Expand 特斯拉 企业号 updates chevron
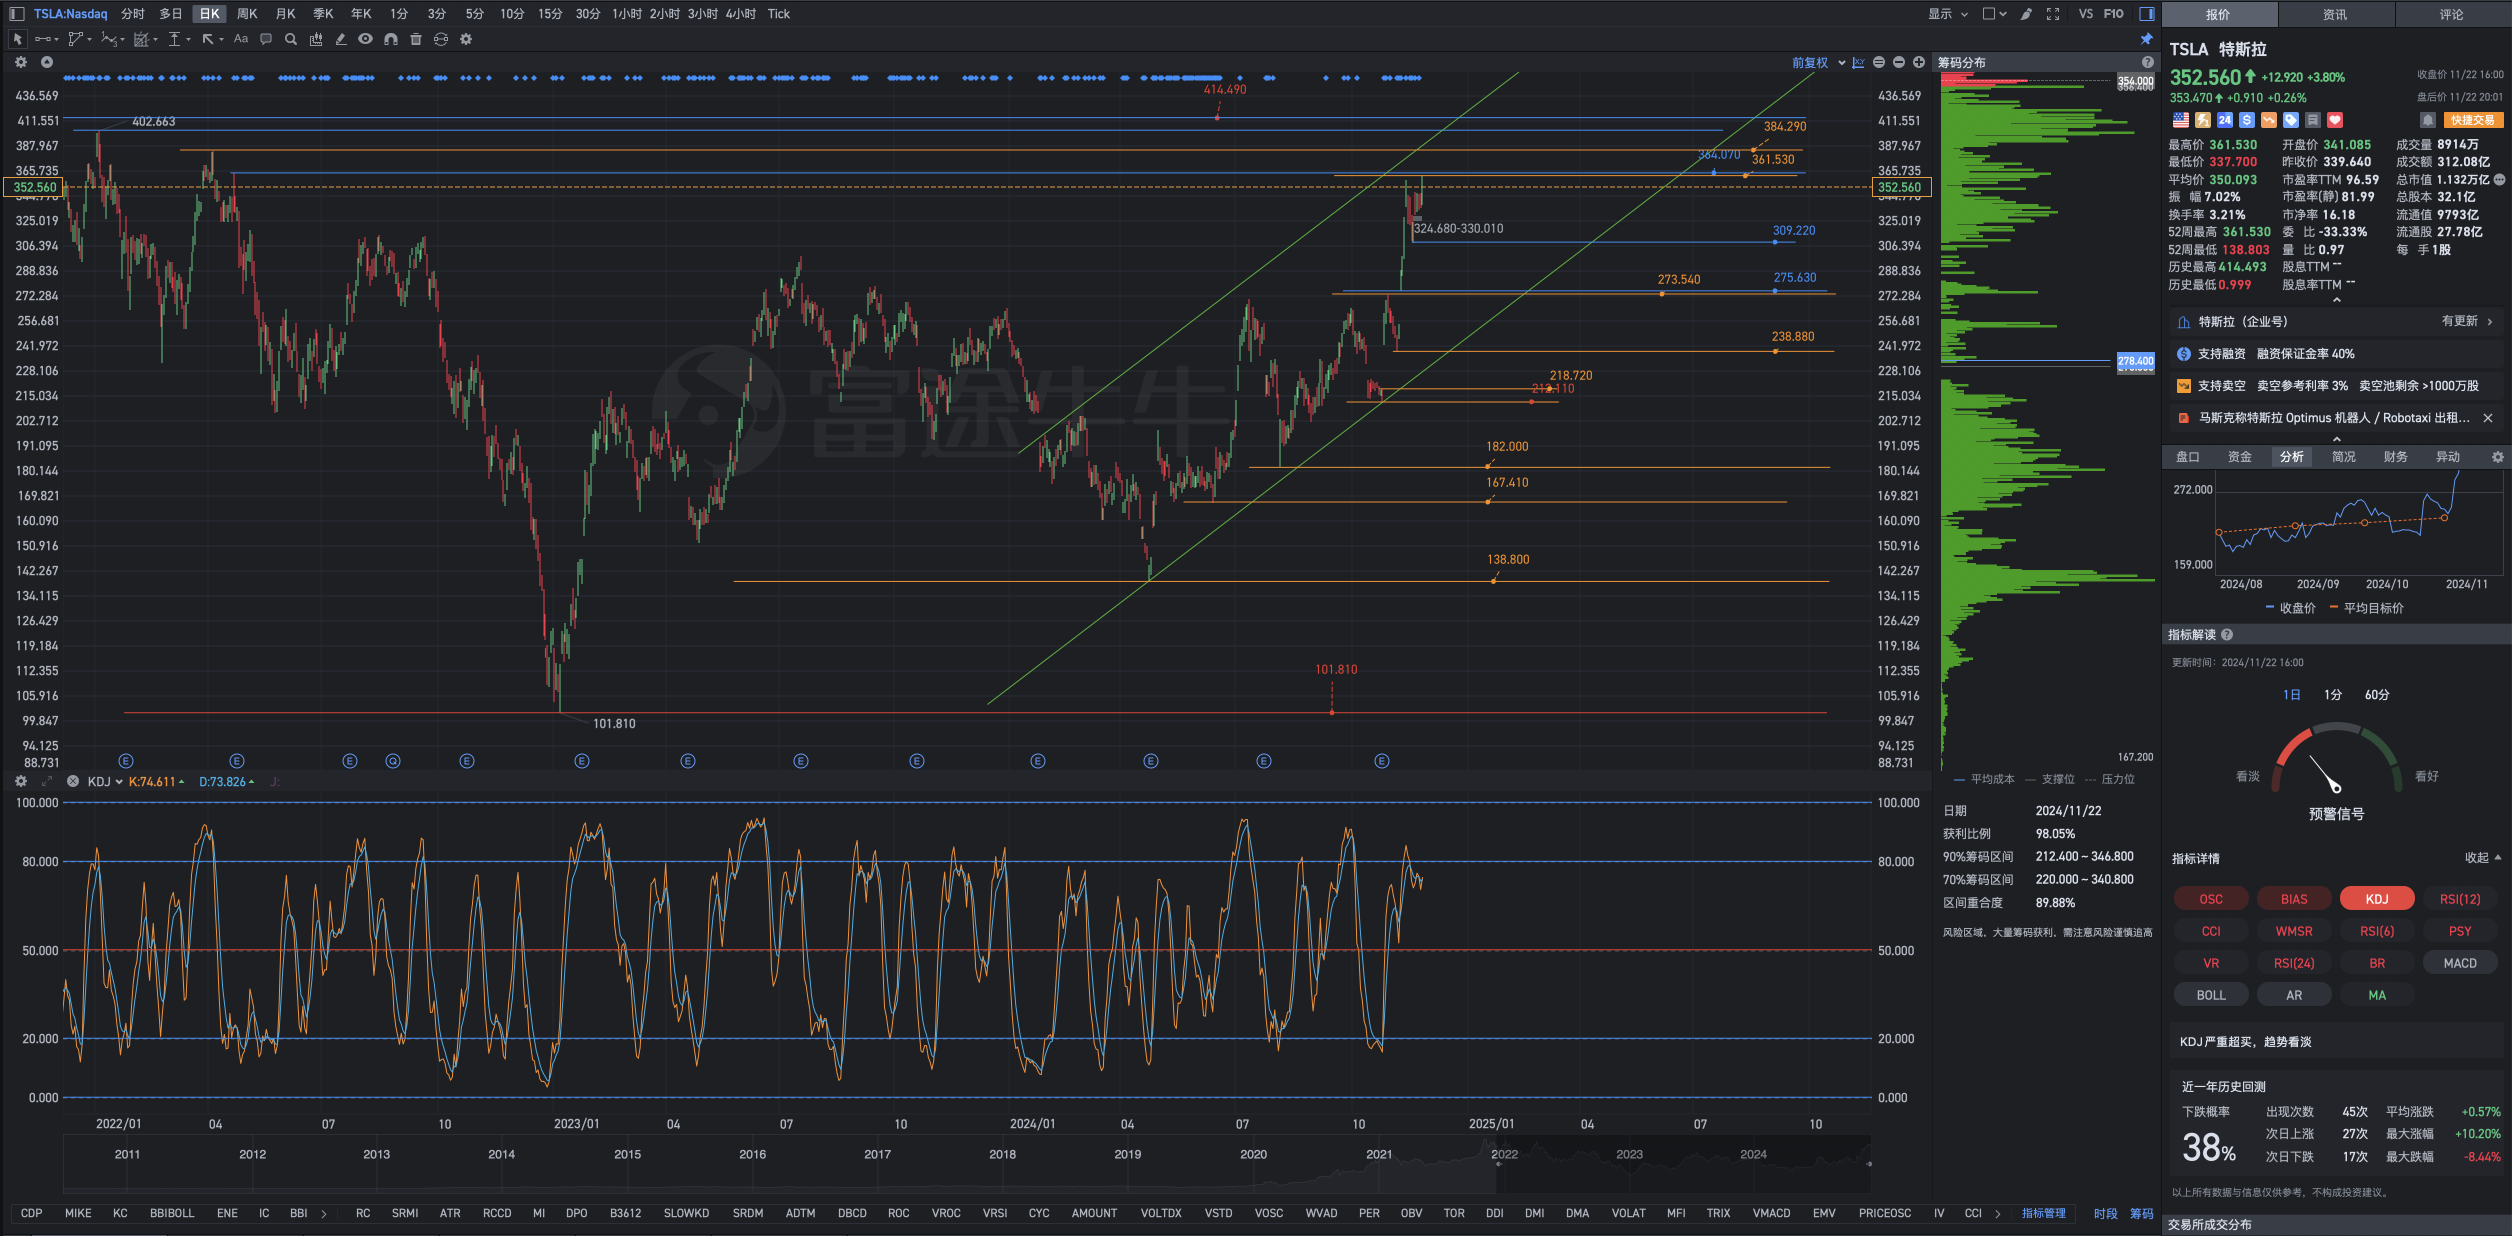 tap(2489, 321)
